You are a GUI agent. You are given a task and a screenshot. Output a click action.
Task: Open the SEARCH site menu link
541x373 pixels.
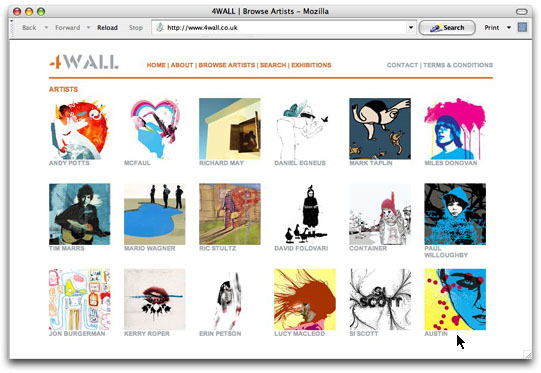(x=273, y=65)
